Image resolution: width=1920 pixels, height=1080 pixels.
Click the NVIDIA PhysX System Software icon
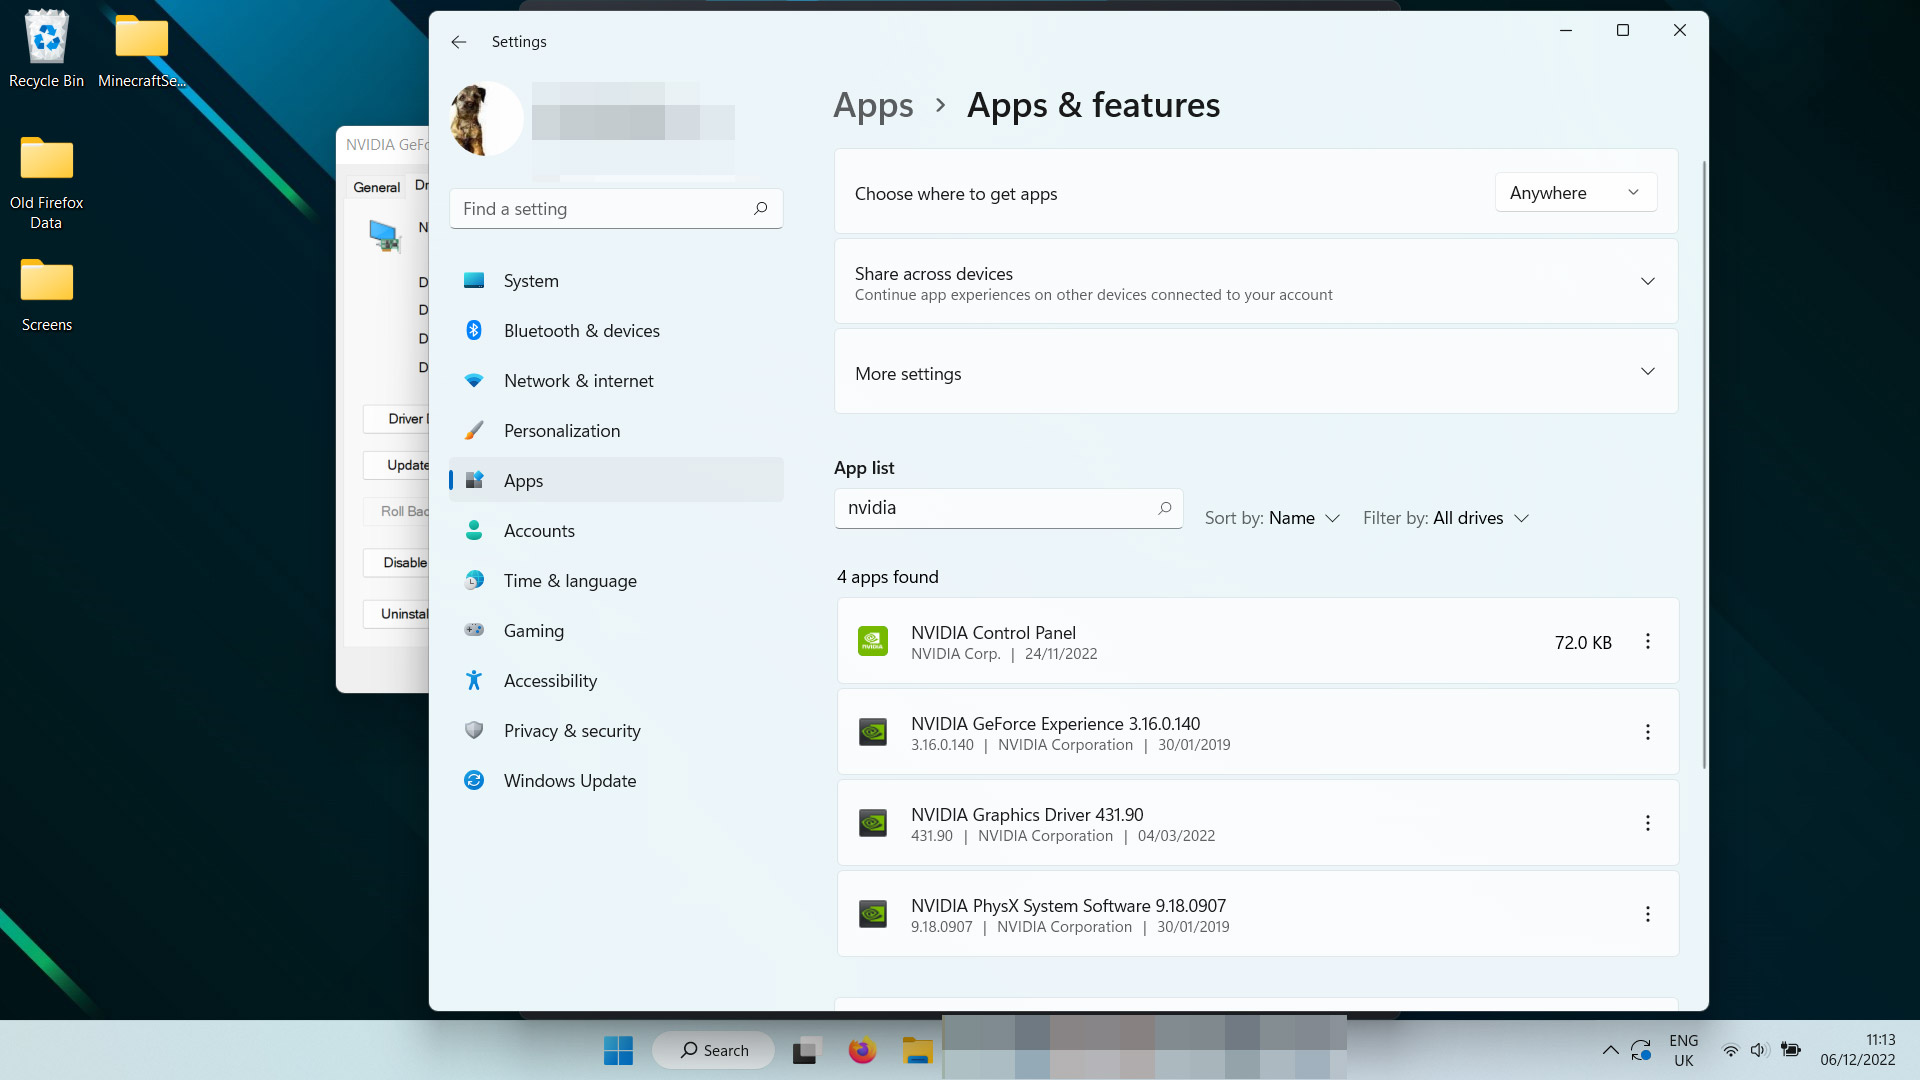point(873,914)
